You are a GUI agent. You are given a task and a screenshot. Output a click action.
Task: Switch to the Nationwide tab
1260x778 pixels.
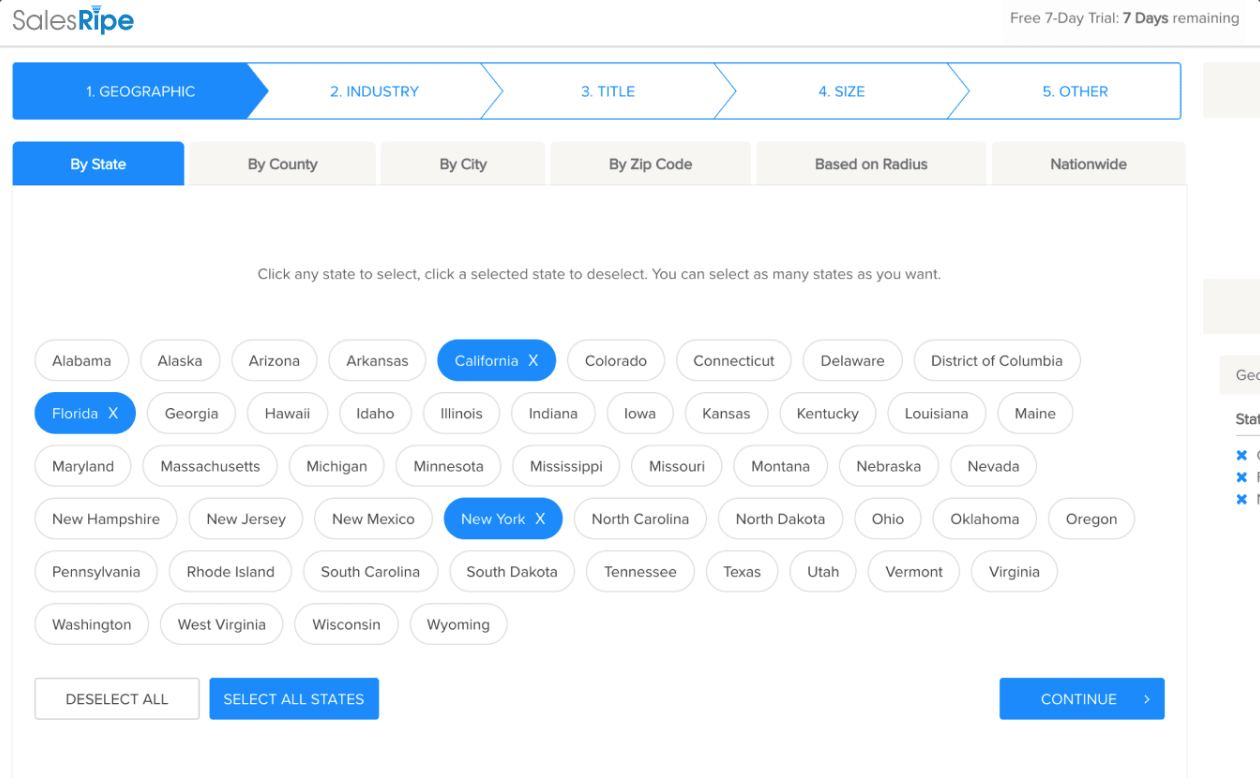1088,164
